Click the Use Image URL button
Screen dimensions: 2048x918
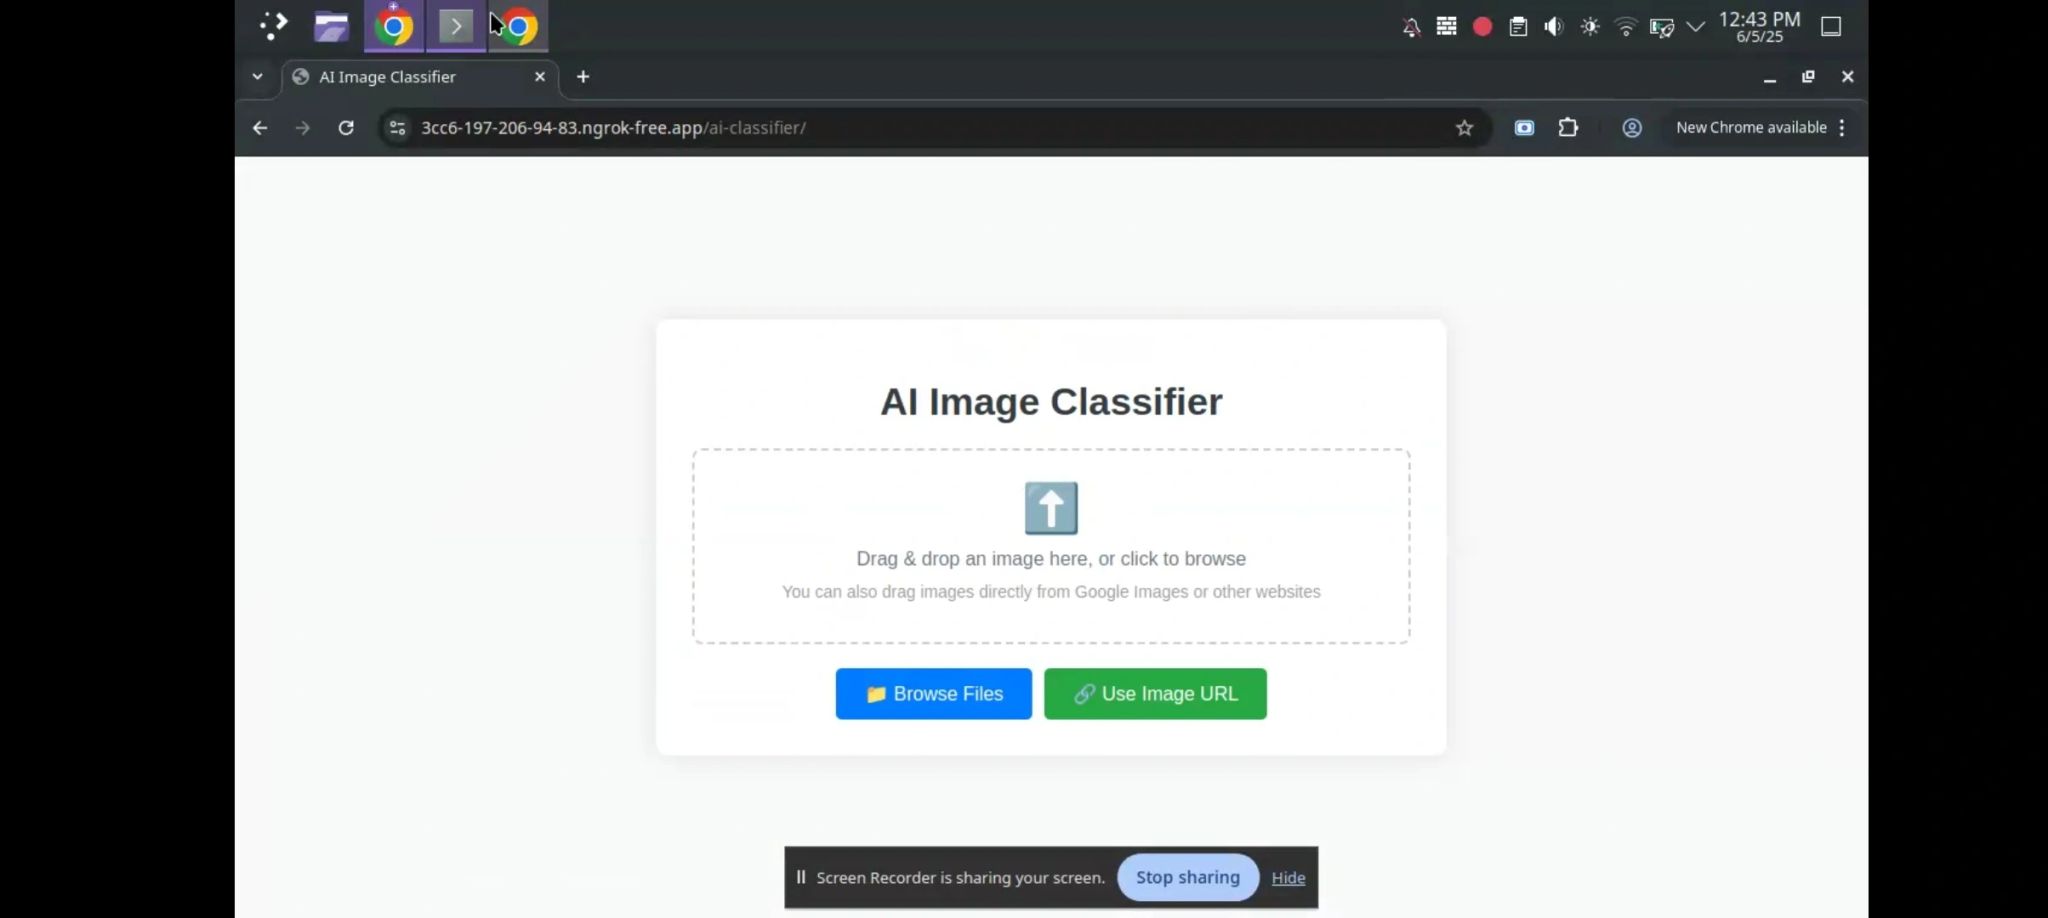1154,693
